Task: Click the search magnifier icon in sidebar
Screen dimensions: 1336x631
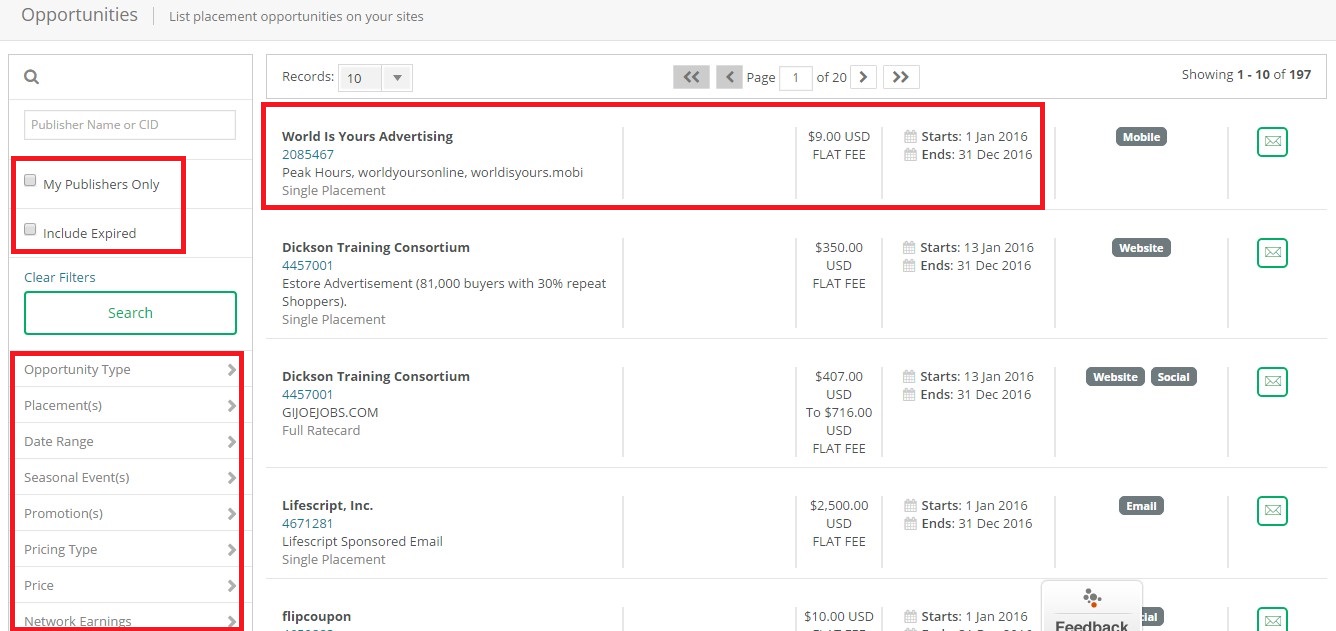Action: [x=31, y=77]
